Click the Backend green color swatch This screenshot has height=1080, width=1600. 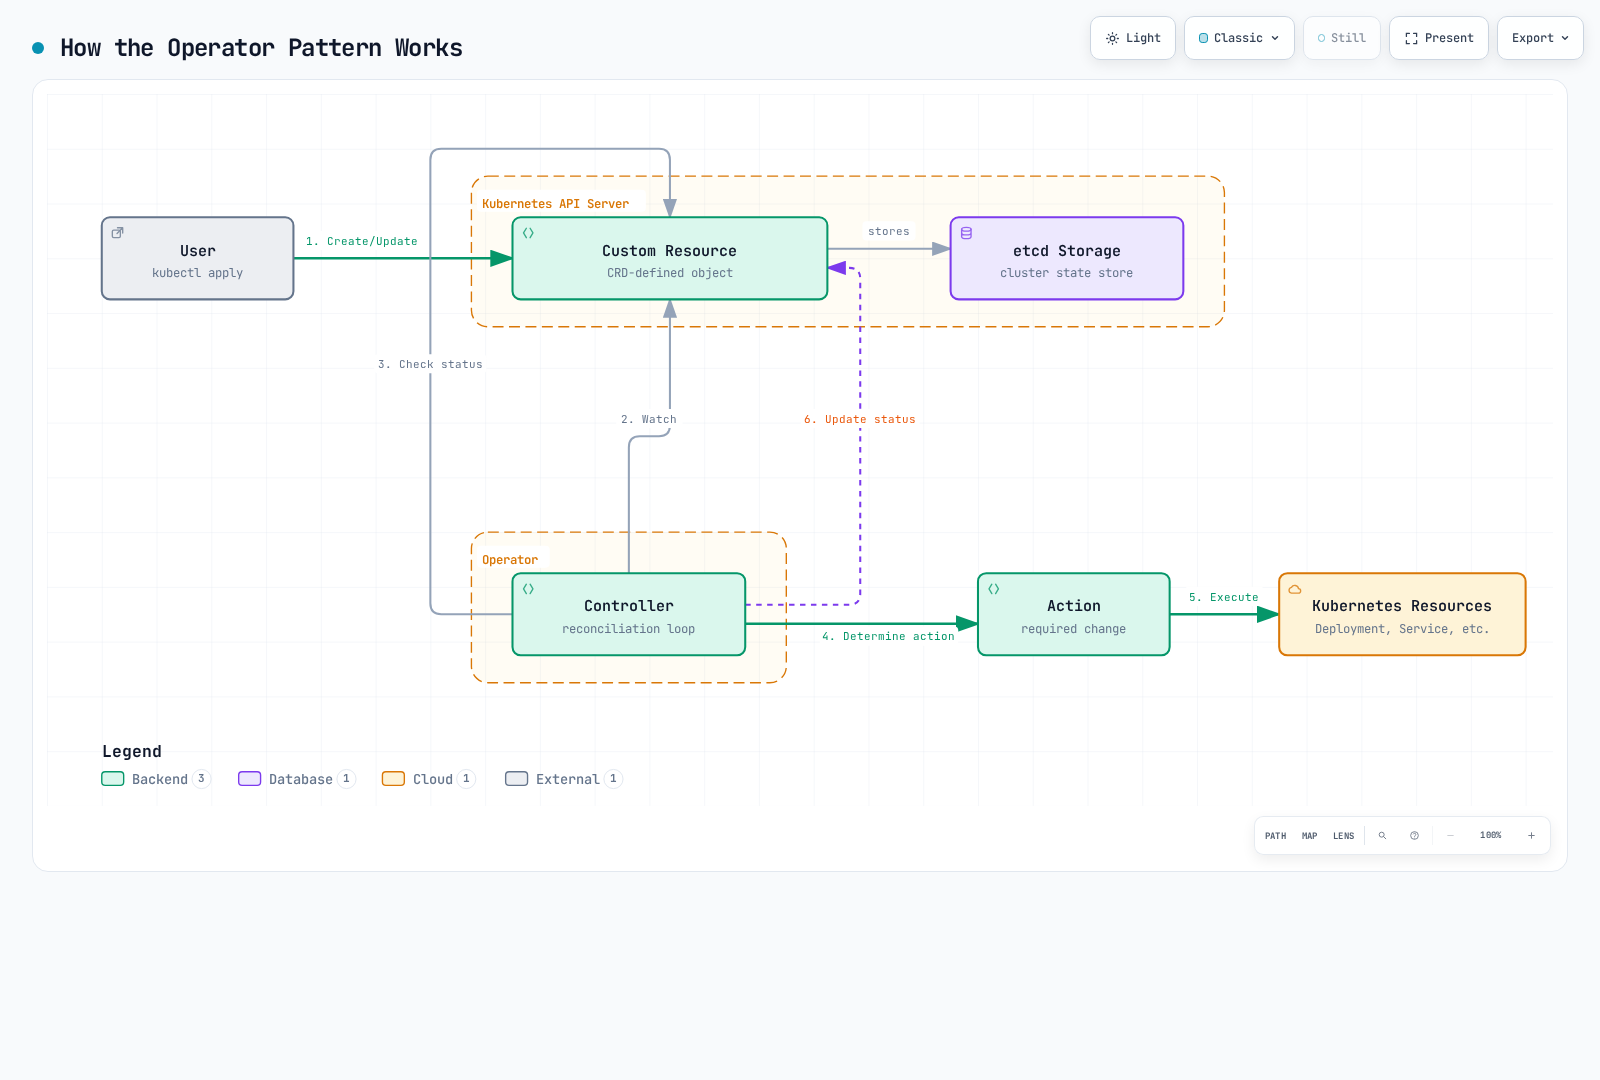coord(113,779)
